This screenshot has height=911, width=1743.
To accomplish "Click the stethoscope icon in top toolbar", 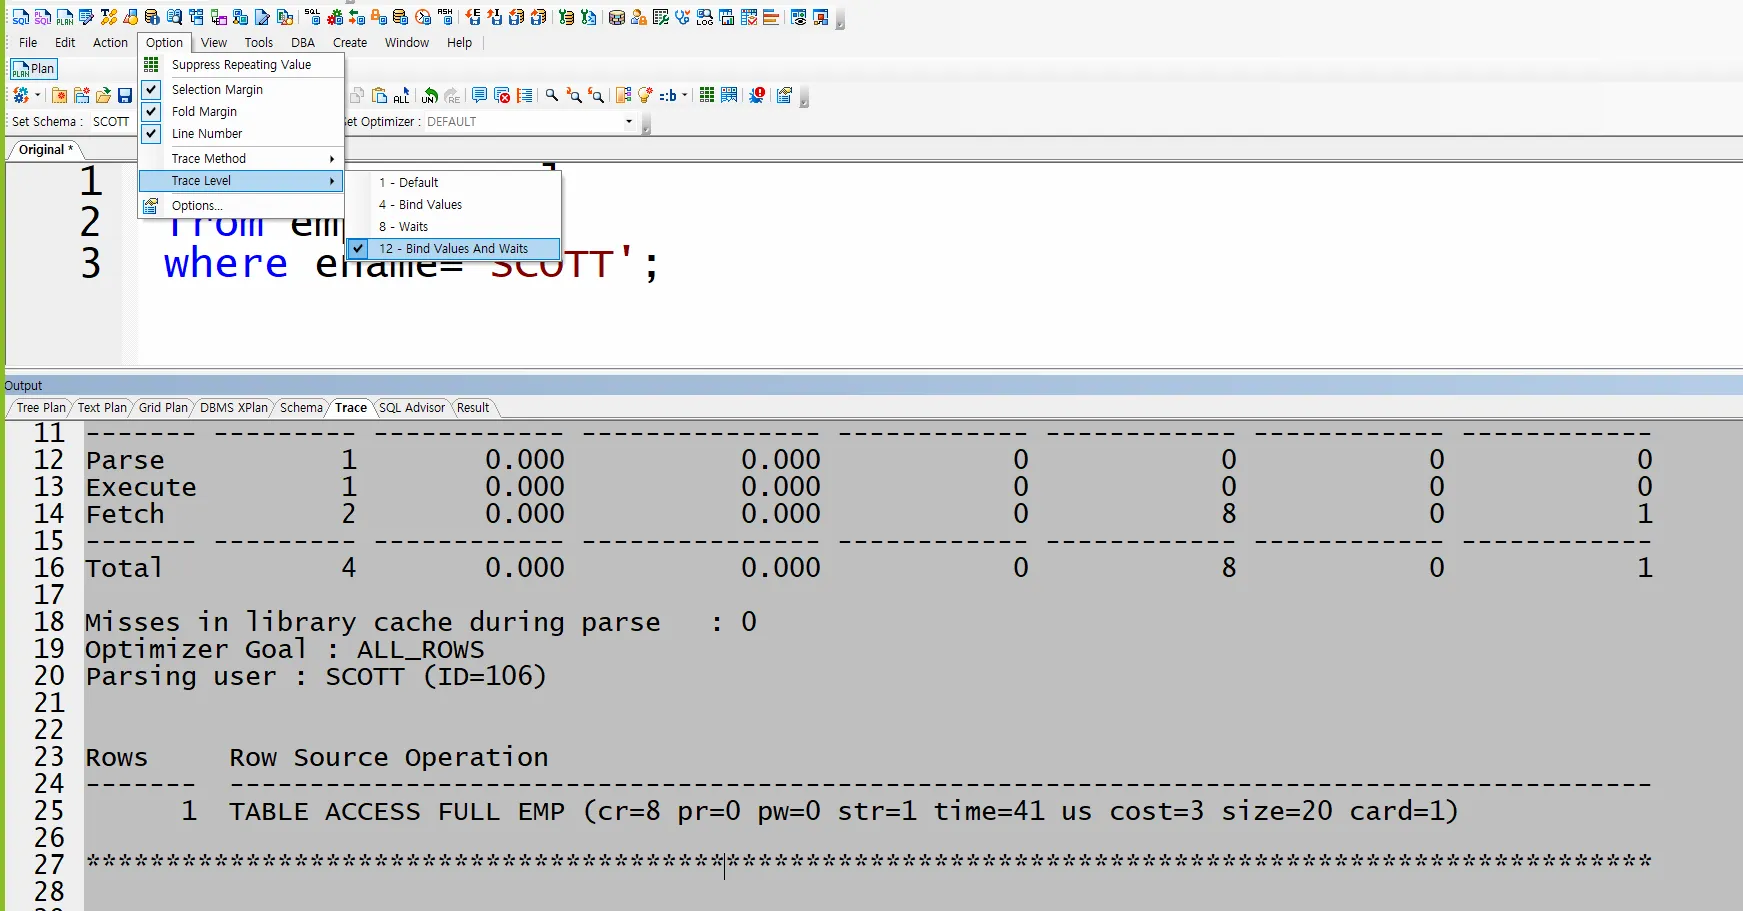I will tap(683, 17).
